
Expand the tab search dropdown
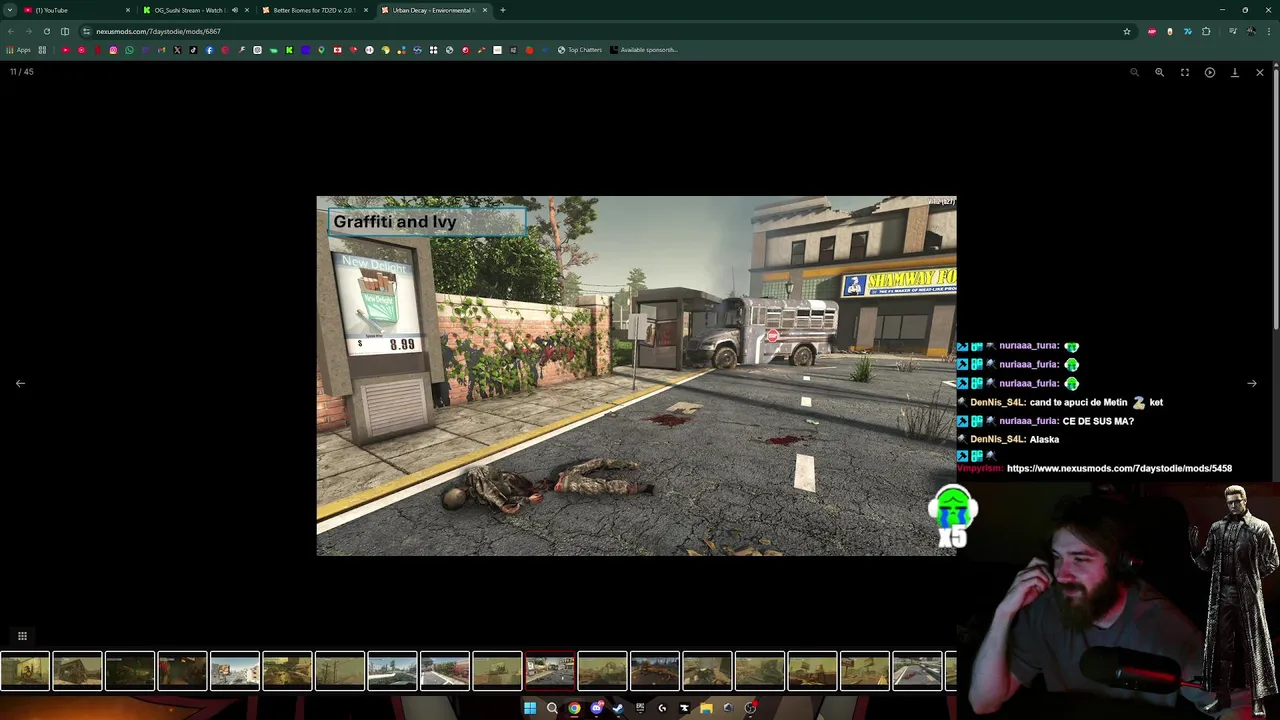click(9, 10)
